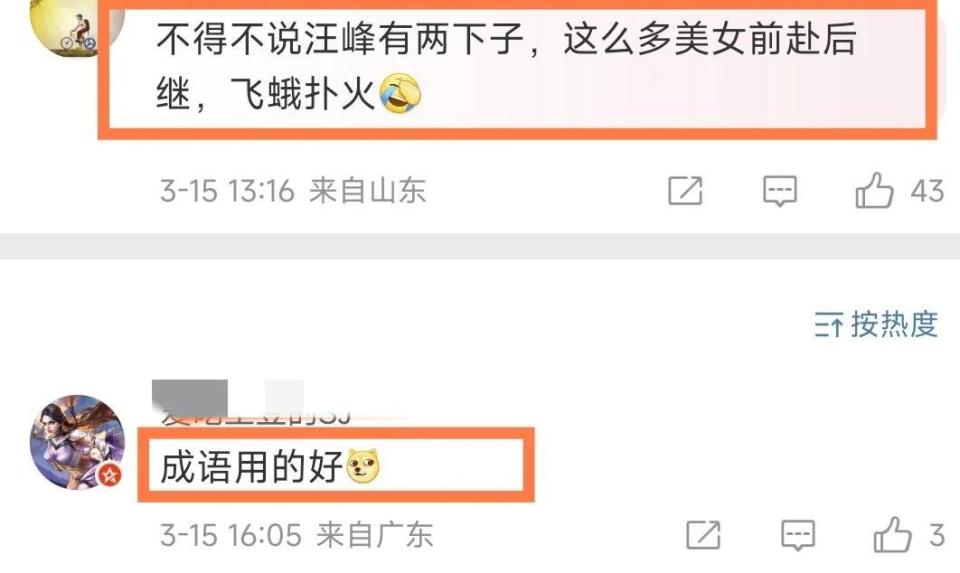The height and width of the screenshot is (573, 960).
Task: Open the cyclist avatar profile
Action: point(77,24)
